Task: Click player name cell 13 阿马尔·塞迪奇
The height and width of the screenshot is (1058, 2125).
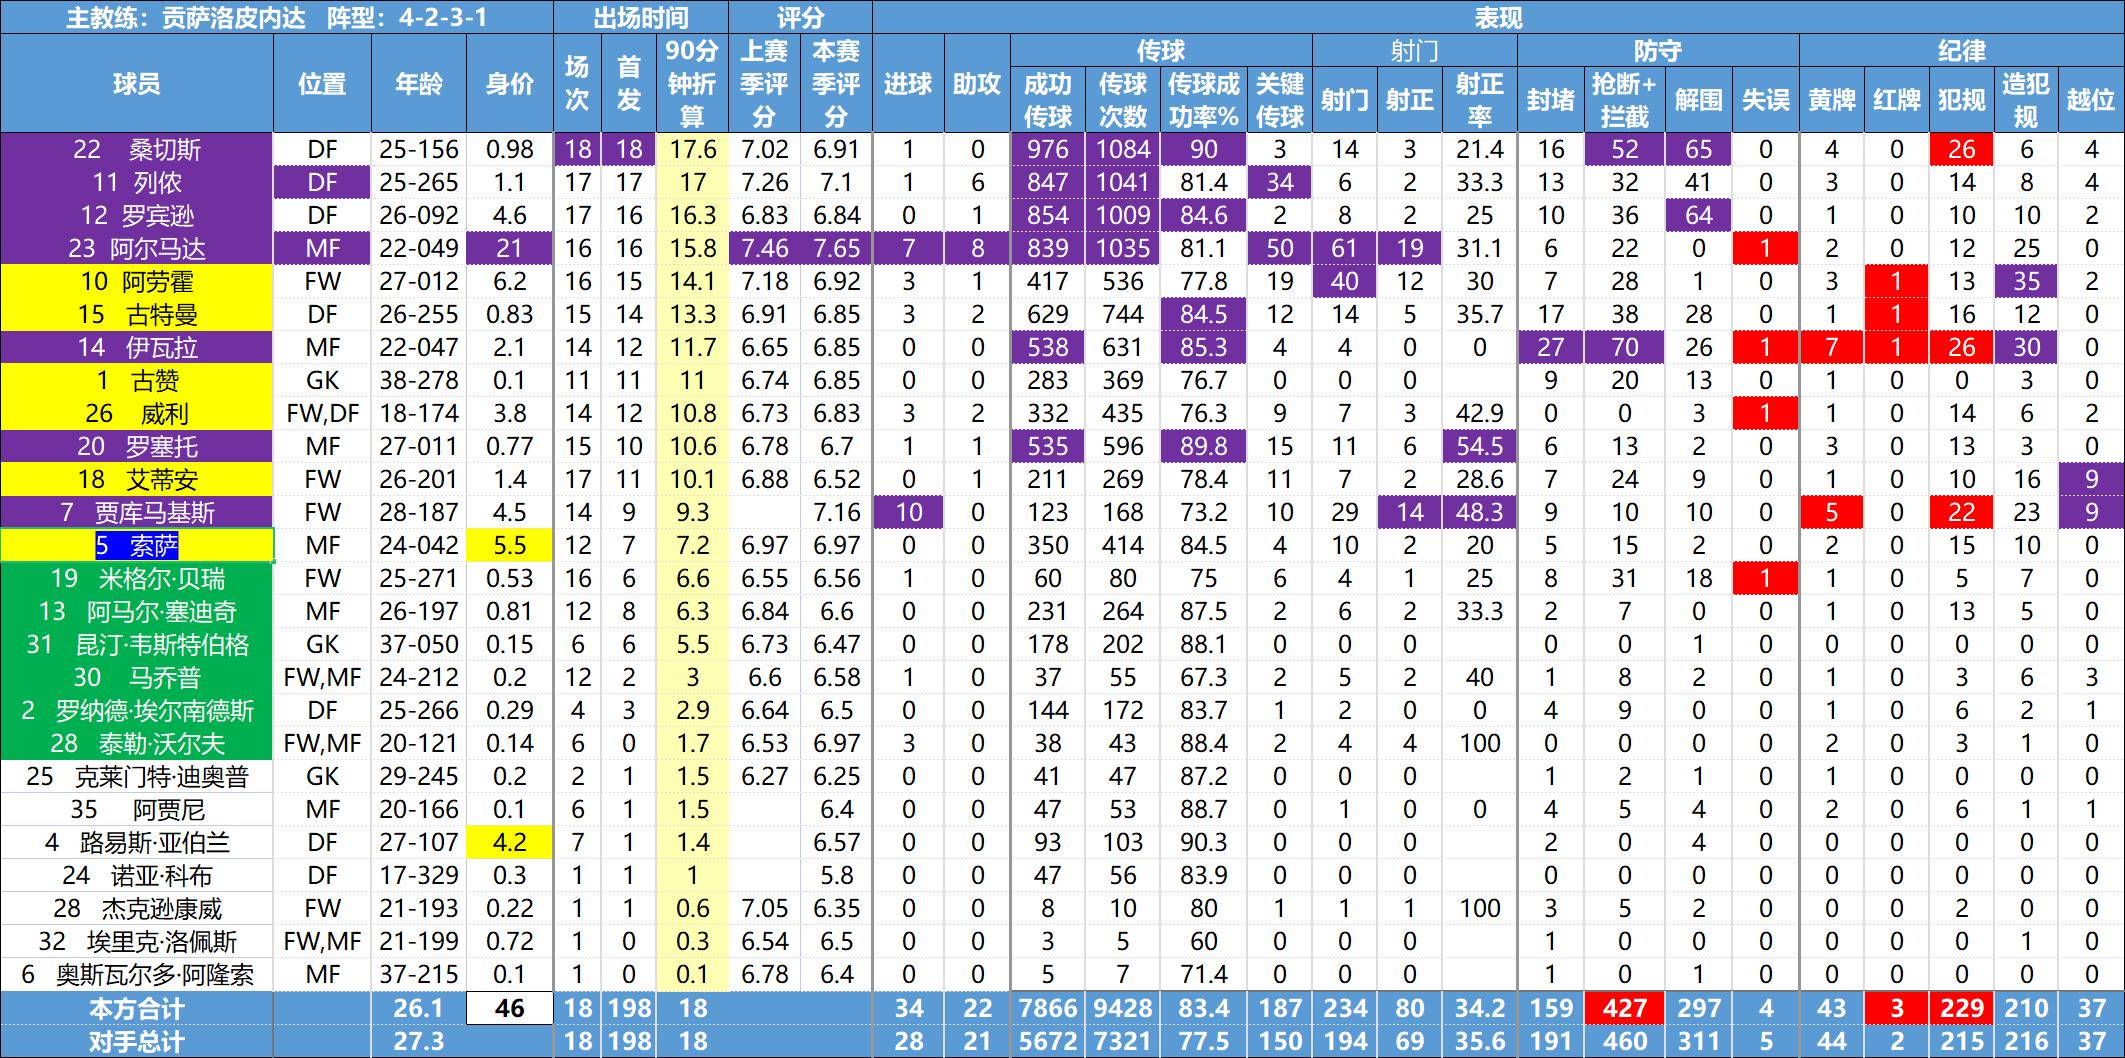Action: [x=137, y=611]
